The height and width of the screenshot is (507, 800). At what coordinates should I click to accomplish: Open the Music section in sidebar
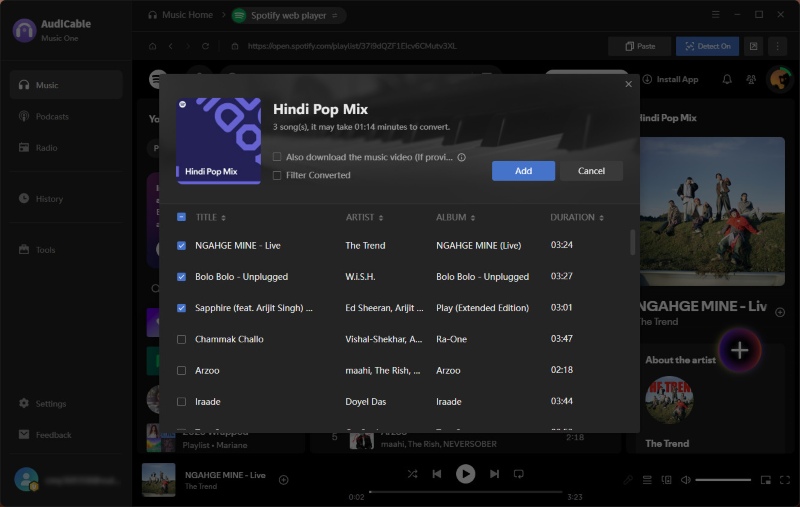click(x=66, y=85)
